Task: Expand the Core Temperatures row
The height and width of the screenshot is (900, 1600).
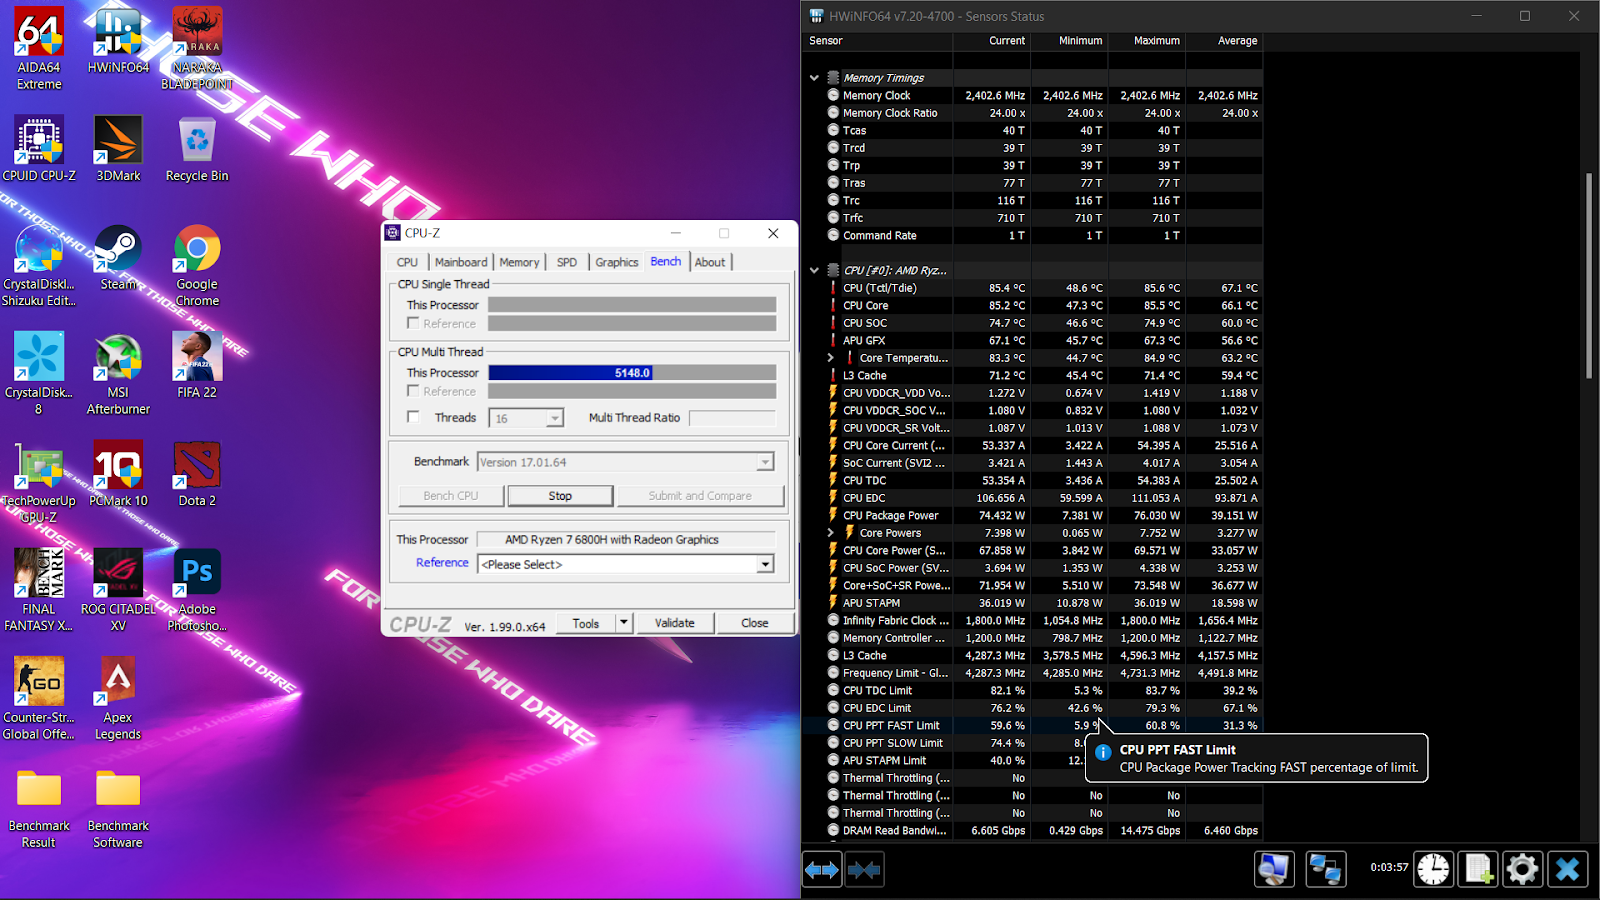Action: [x=831, y=358]
